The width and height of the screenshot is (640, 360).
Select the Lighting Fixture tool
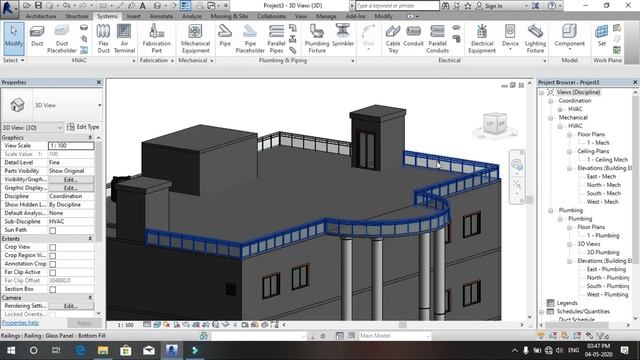coord(535,39)
